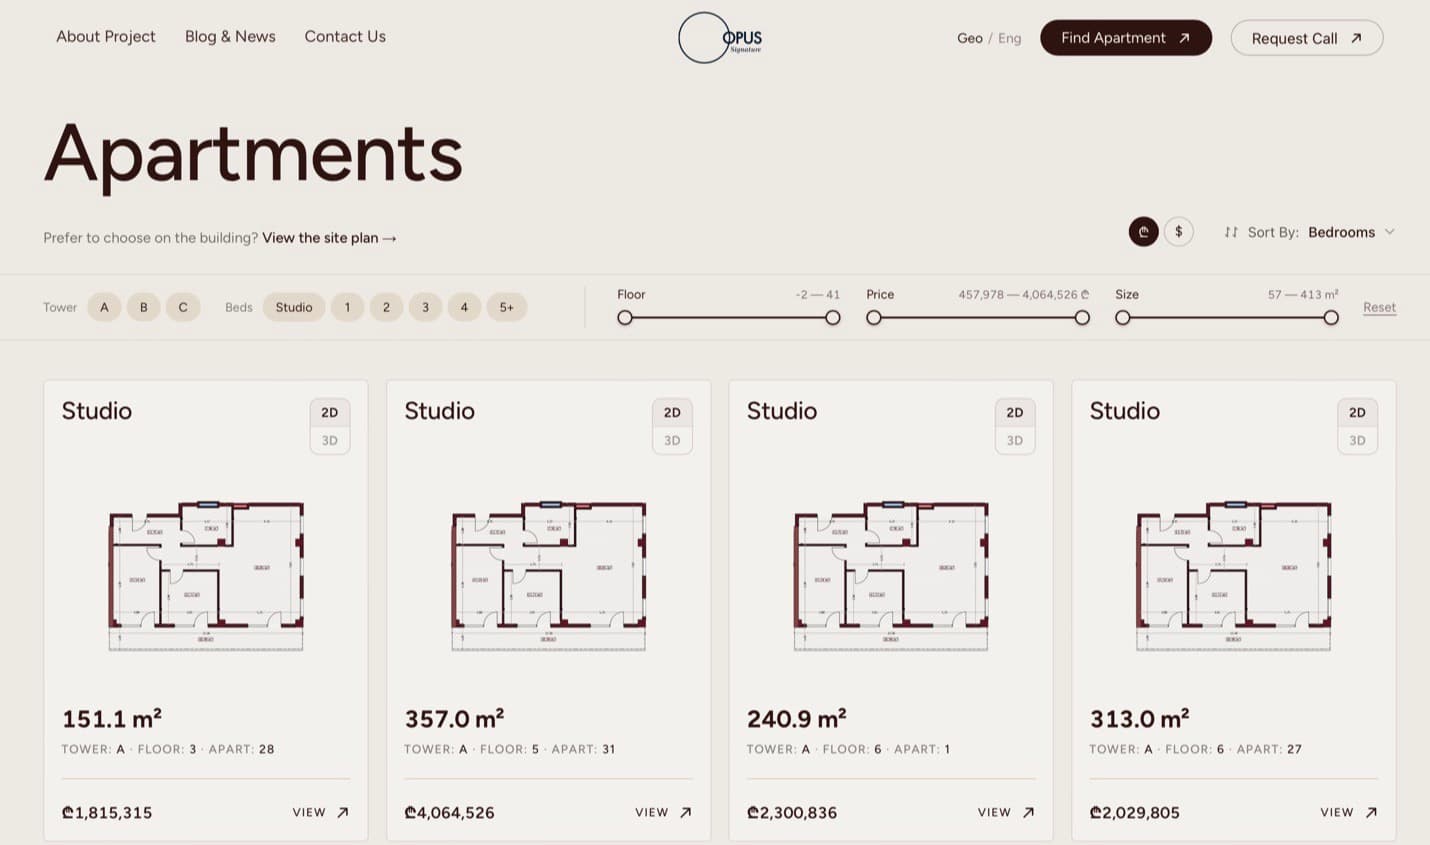Toggle 3D view on the first Studio card

[x=330, y=440]
